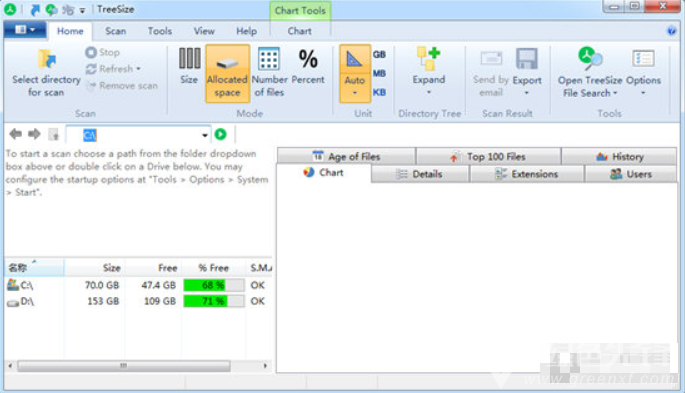Viewport: 685px width, 393px height.
Task: Toggle Allocated space mode
Action: click(x=227, y=73)
